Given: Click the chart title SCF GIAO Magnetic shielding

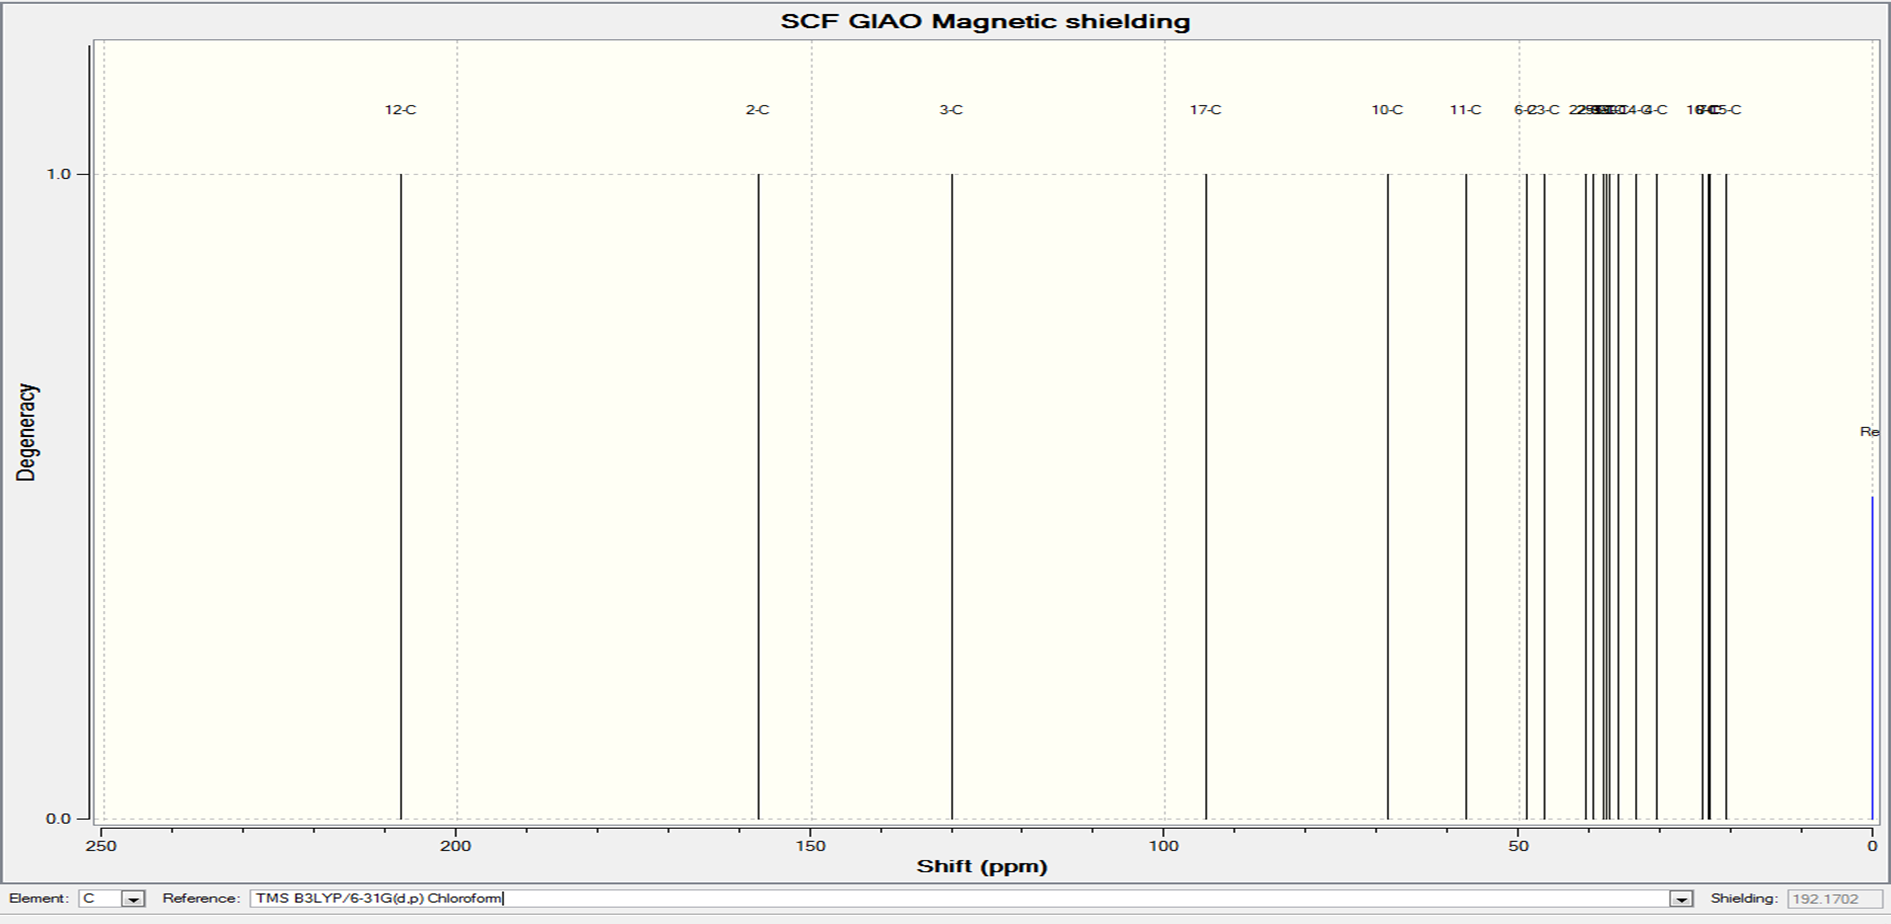Looking at the screenshot, I should tap(985, 21).
